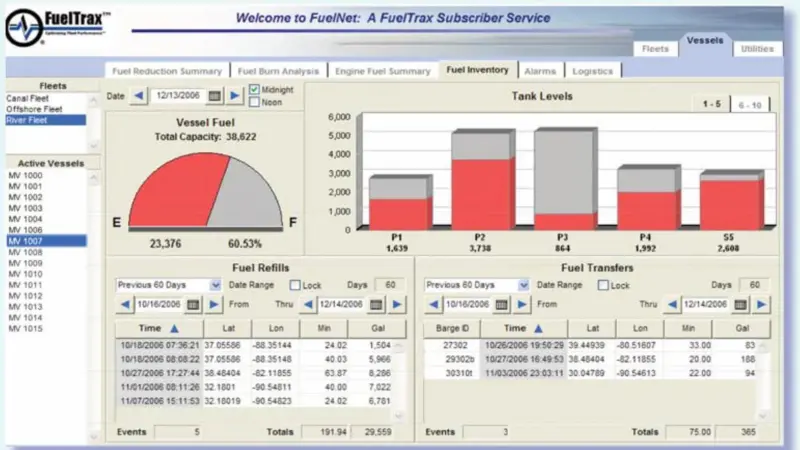Show tanks 1 - 5 tab
Image resolution: width=800 pixels, height=450 pixels.
tap(711, 104)
